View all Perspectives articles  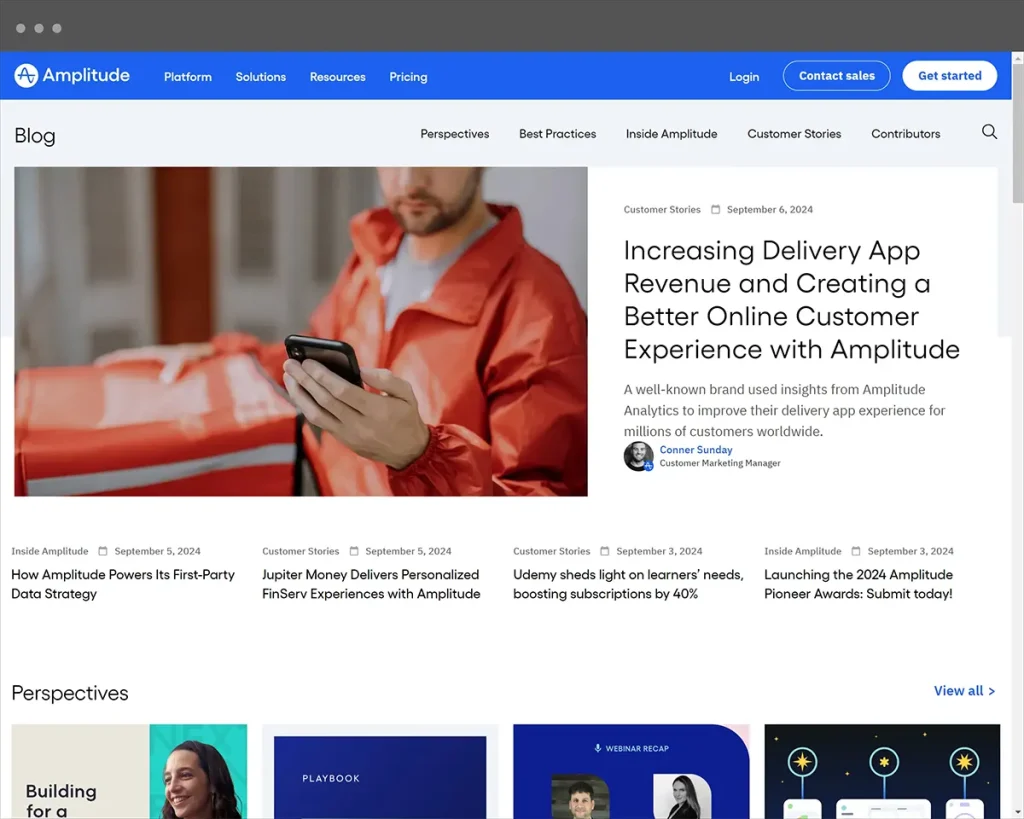click(x=964, y=691)
